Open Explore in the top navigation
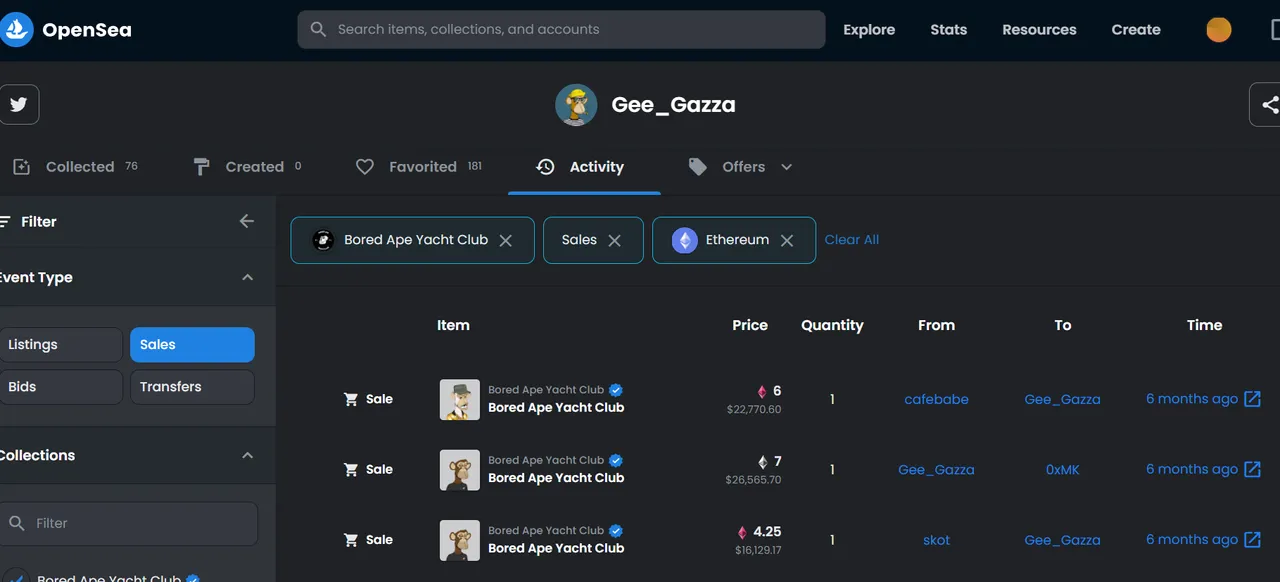Image resolution: width=1280 pixels, height=582 pixels. point(869,30)
